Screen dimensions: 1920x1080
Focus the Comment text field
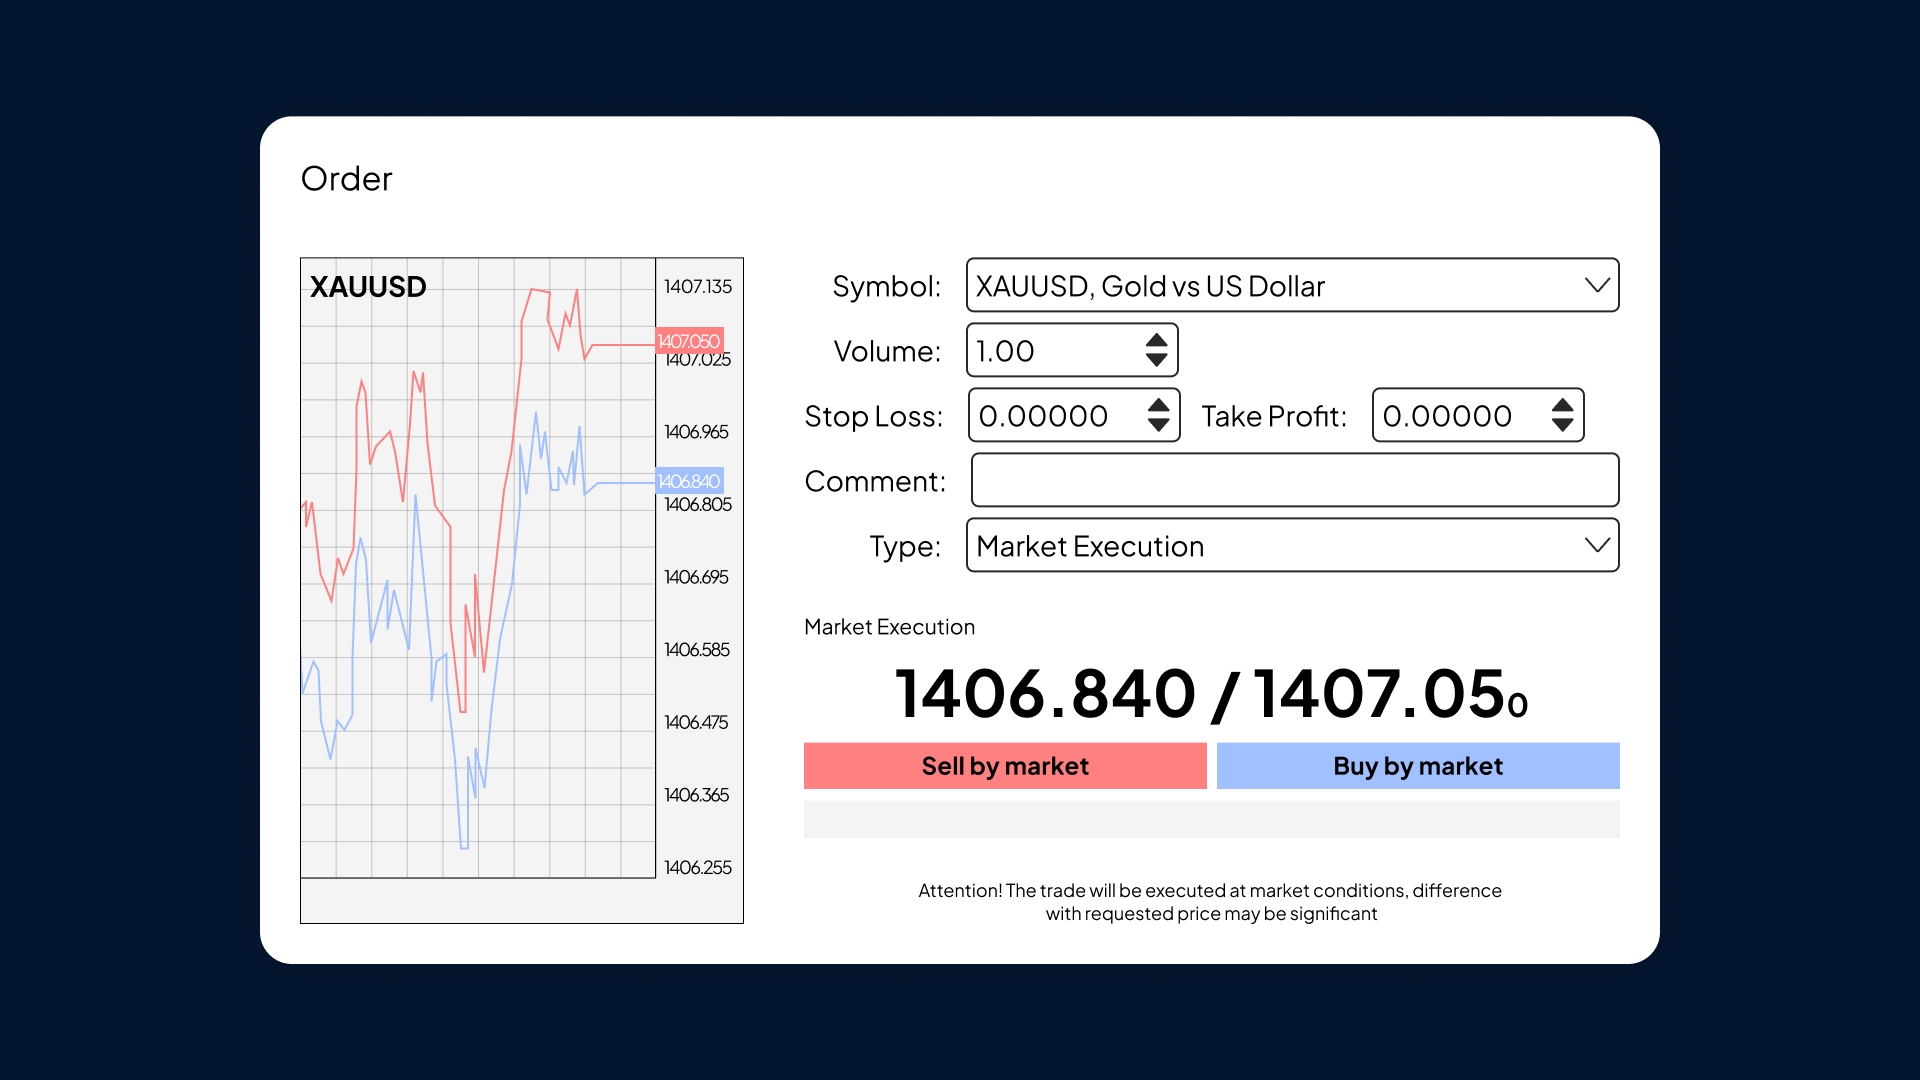[x=1294, y=480]
